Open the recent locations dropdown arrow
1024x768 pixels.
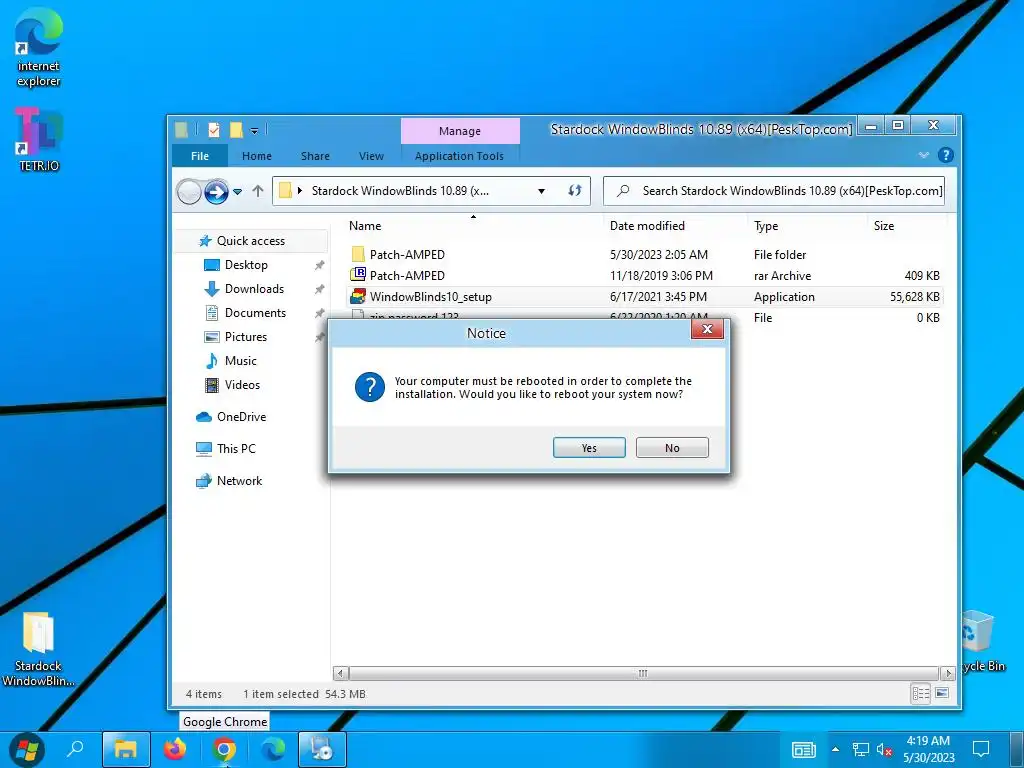coord(238,191)
